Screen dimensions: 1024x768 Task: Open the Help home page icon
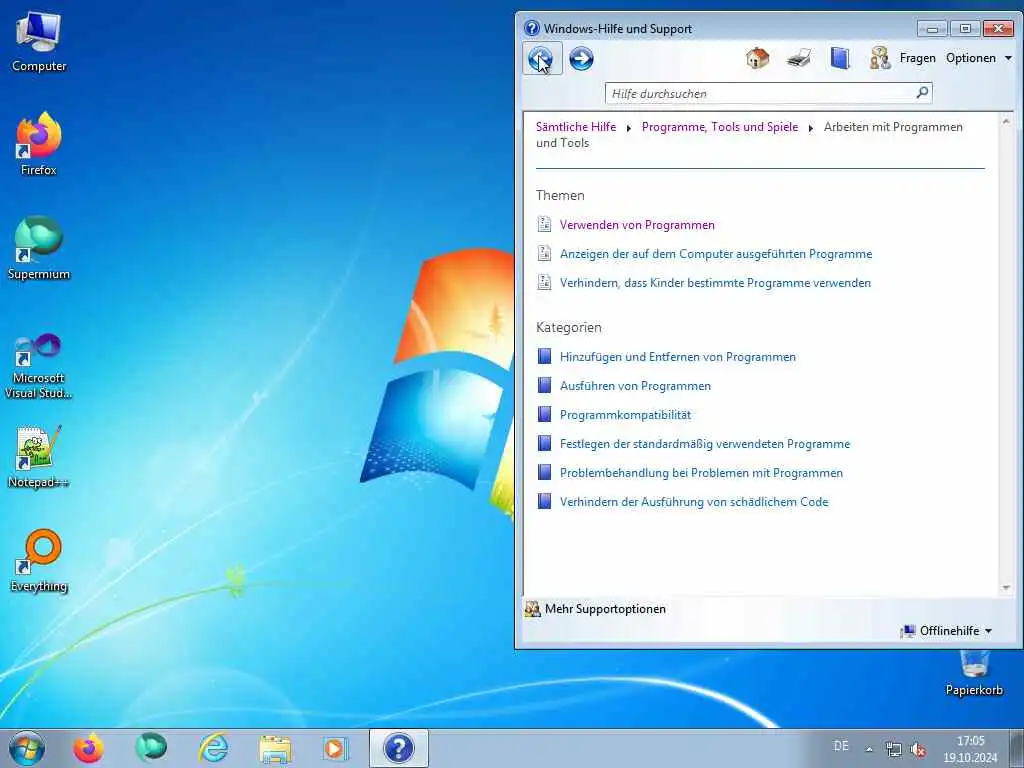coord(758,58)
